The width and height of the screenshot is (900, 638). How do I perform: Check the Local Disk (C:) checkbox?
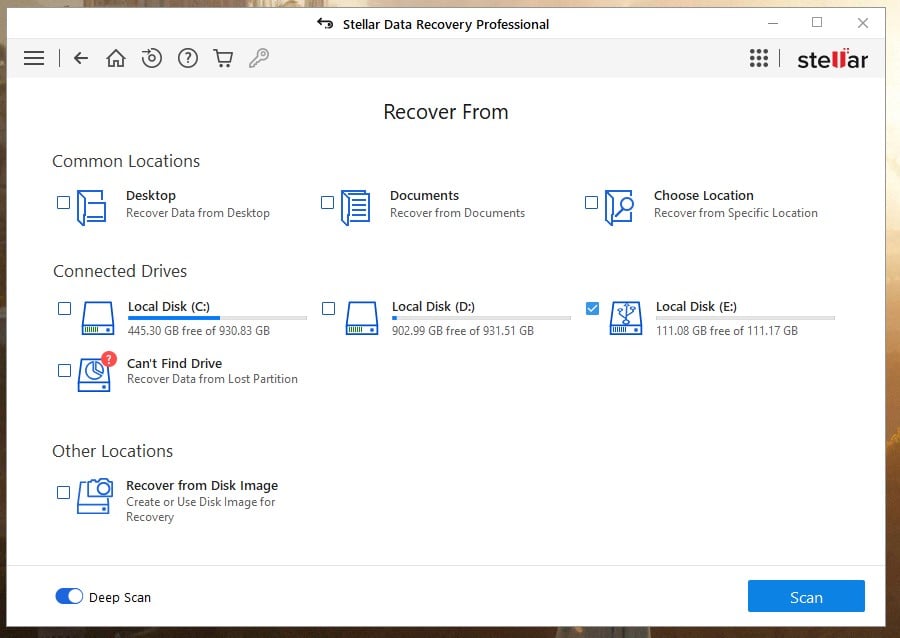point(64,309)
